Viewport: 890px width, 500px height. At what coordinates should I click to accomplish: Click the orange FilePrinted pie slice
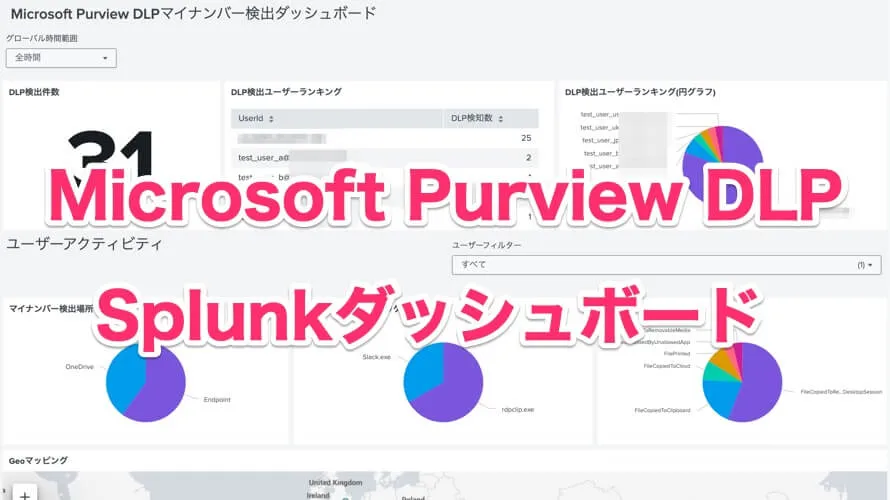(723, 358)
